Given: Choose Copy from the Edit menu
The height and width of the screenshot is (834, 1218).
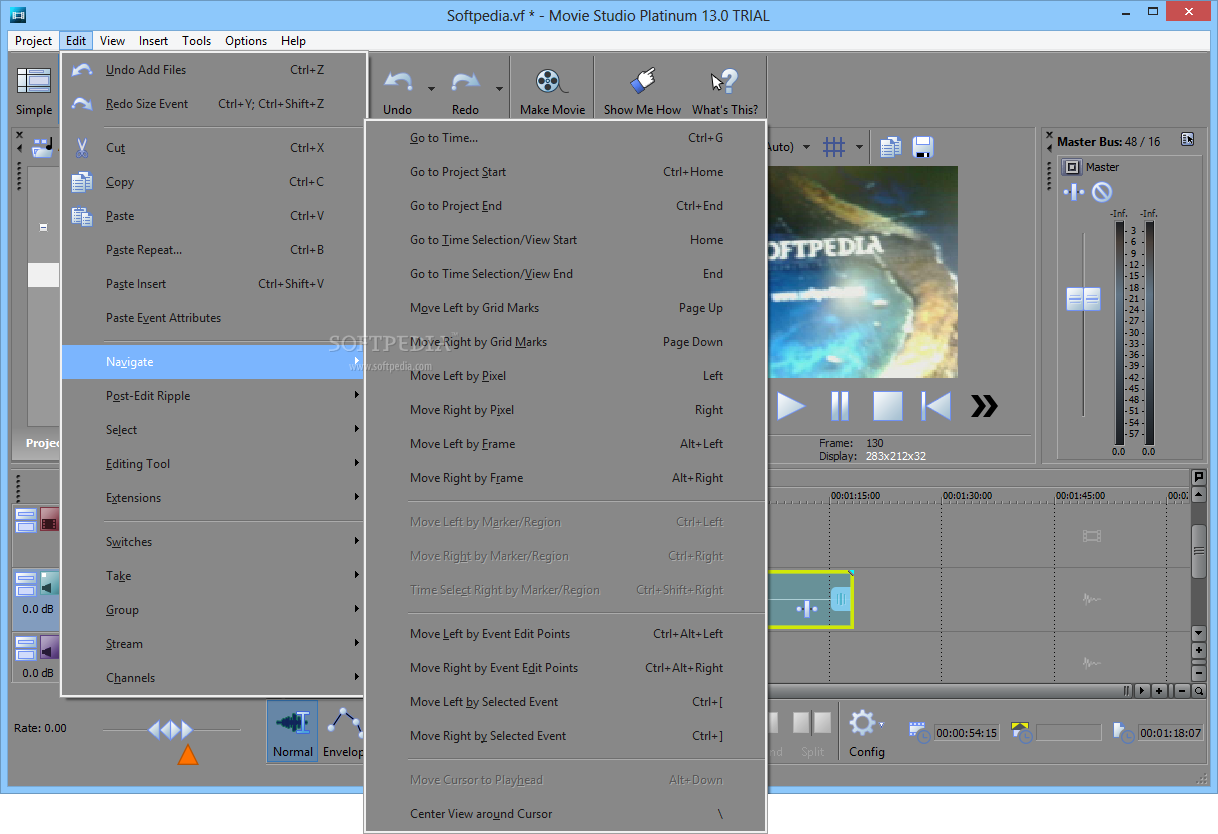Looking at the screenshot, I should click(214, 182).
